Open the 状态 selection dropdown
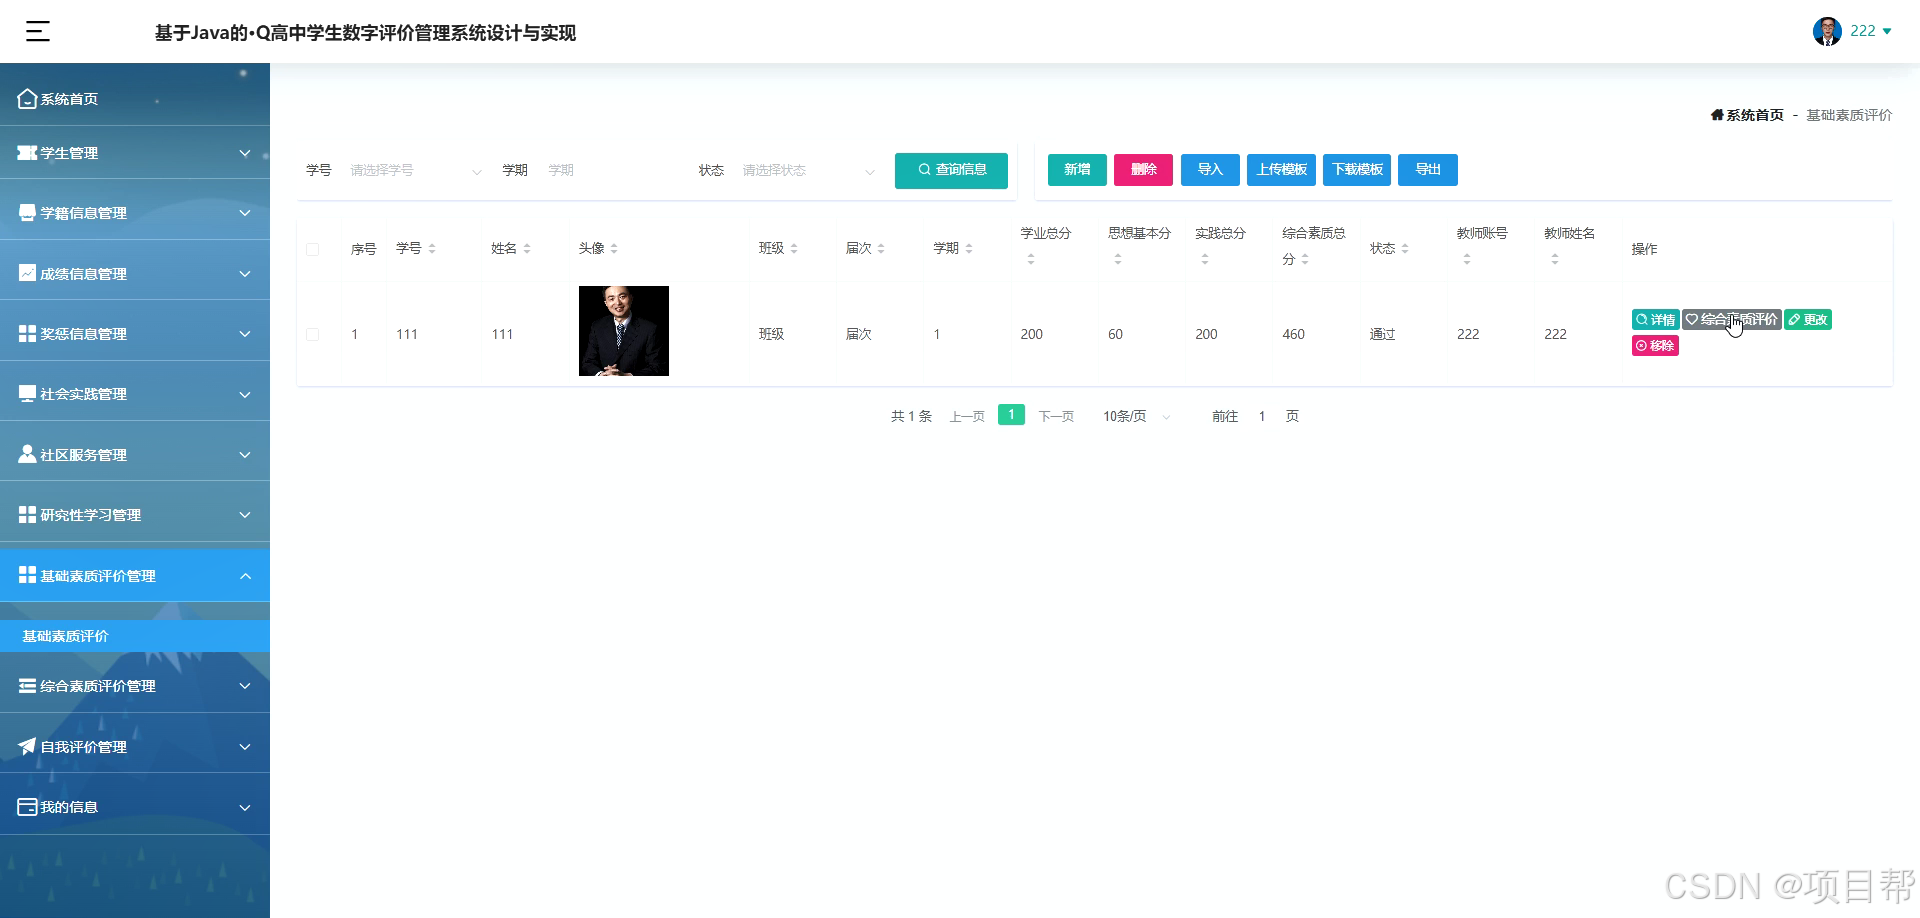 (x=807, y=171)
